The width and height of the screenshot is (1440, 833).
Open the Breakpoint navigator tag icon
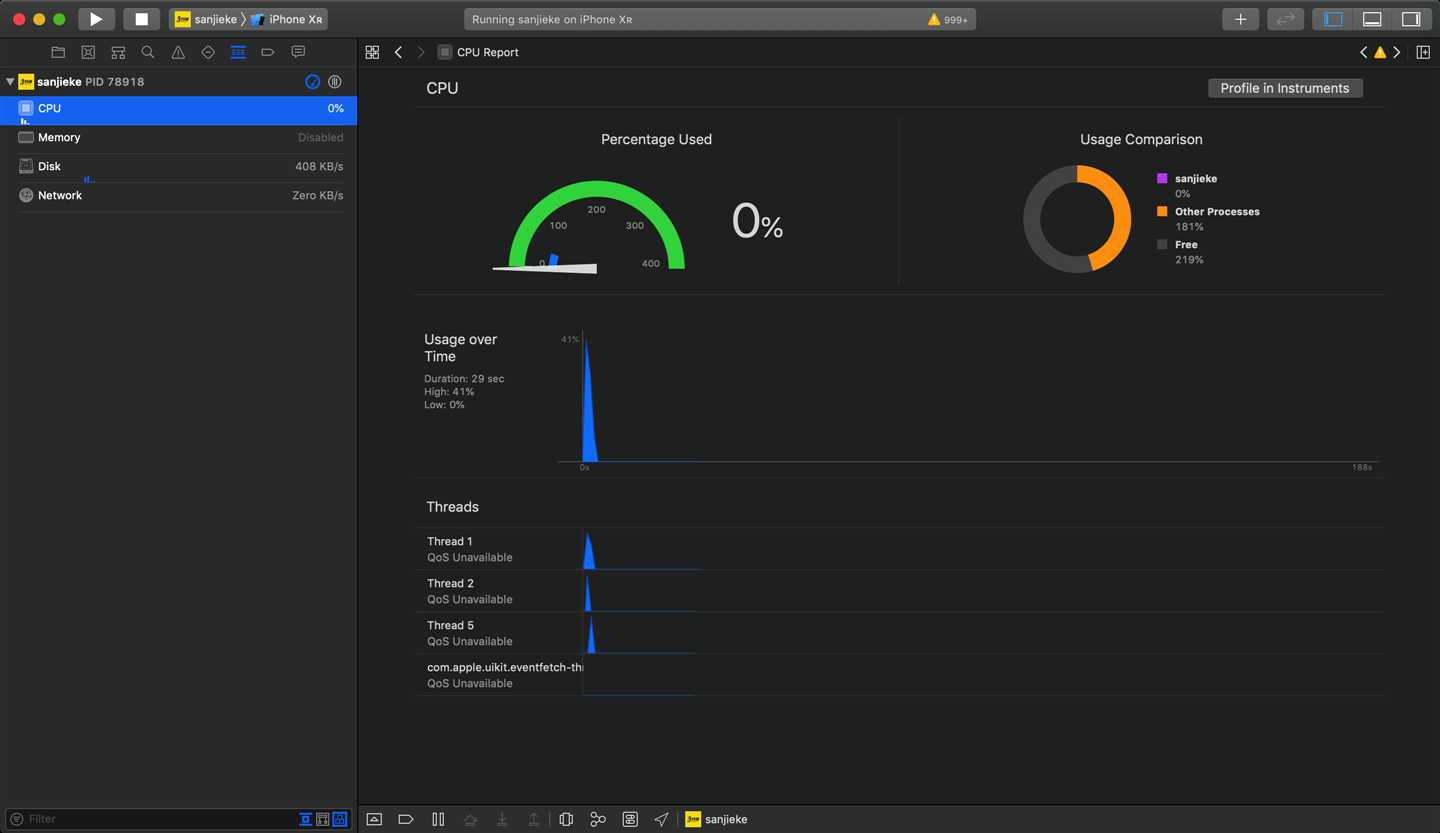[268, 52]
